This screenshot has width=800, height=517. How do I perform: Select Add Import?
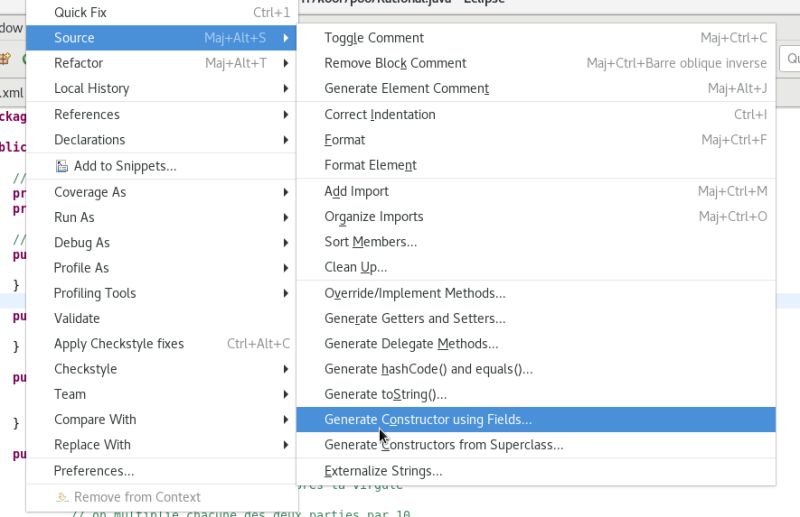pyautogui.click(x=536, y=191)
